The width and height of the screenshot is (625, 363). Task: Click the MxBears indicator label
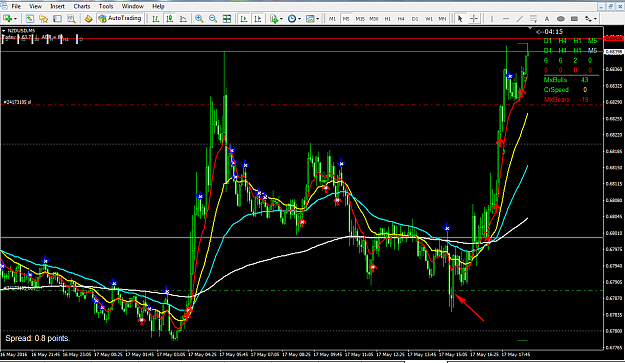pyautogui.click(x=557, y=100)
